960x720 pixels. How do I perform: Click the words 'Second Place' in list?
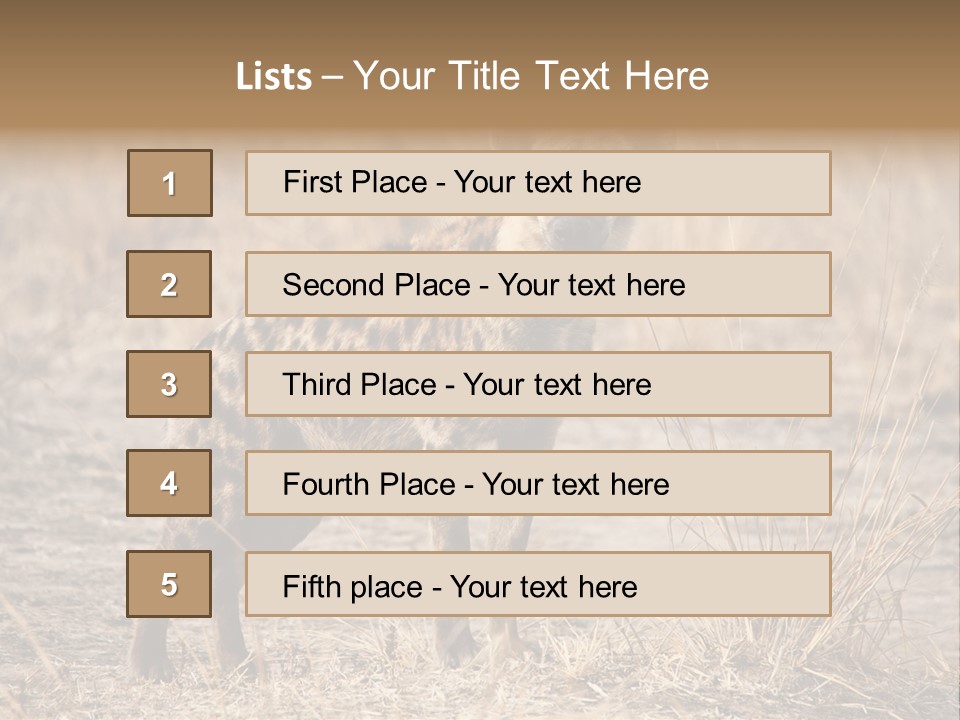coord(377,285)
